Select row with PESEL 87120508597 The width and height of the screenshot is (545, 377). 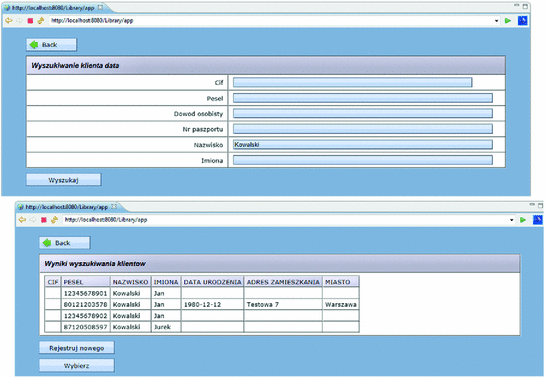coord(202,327)
